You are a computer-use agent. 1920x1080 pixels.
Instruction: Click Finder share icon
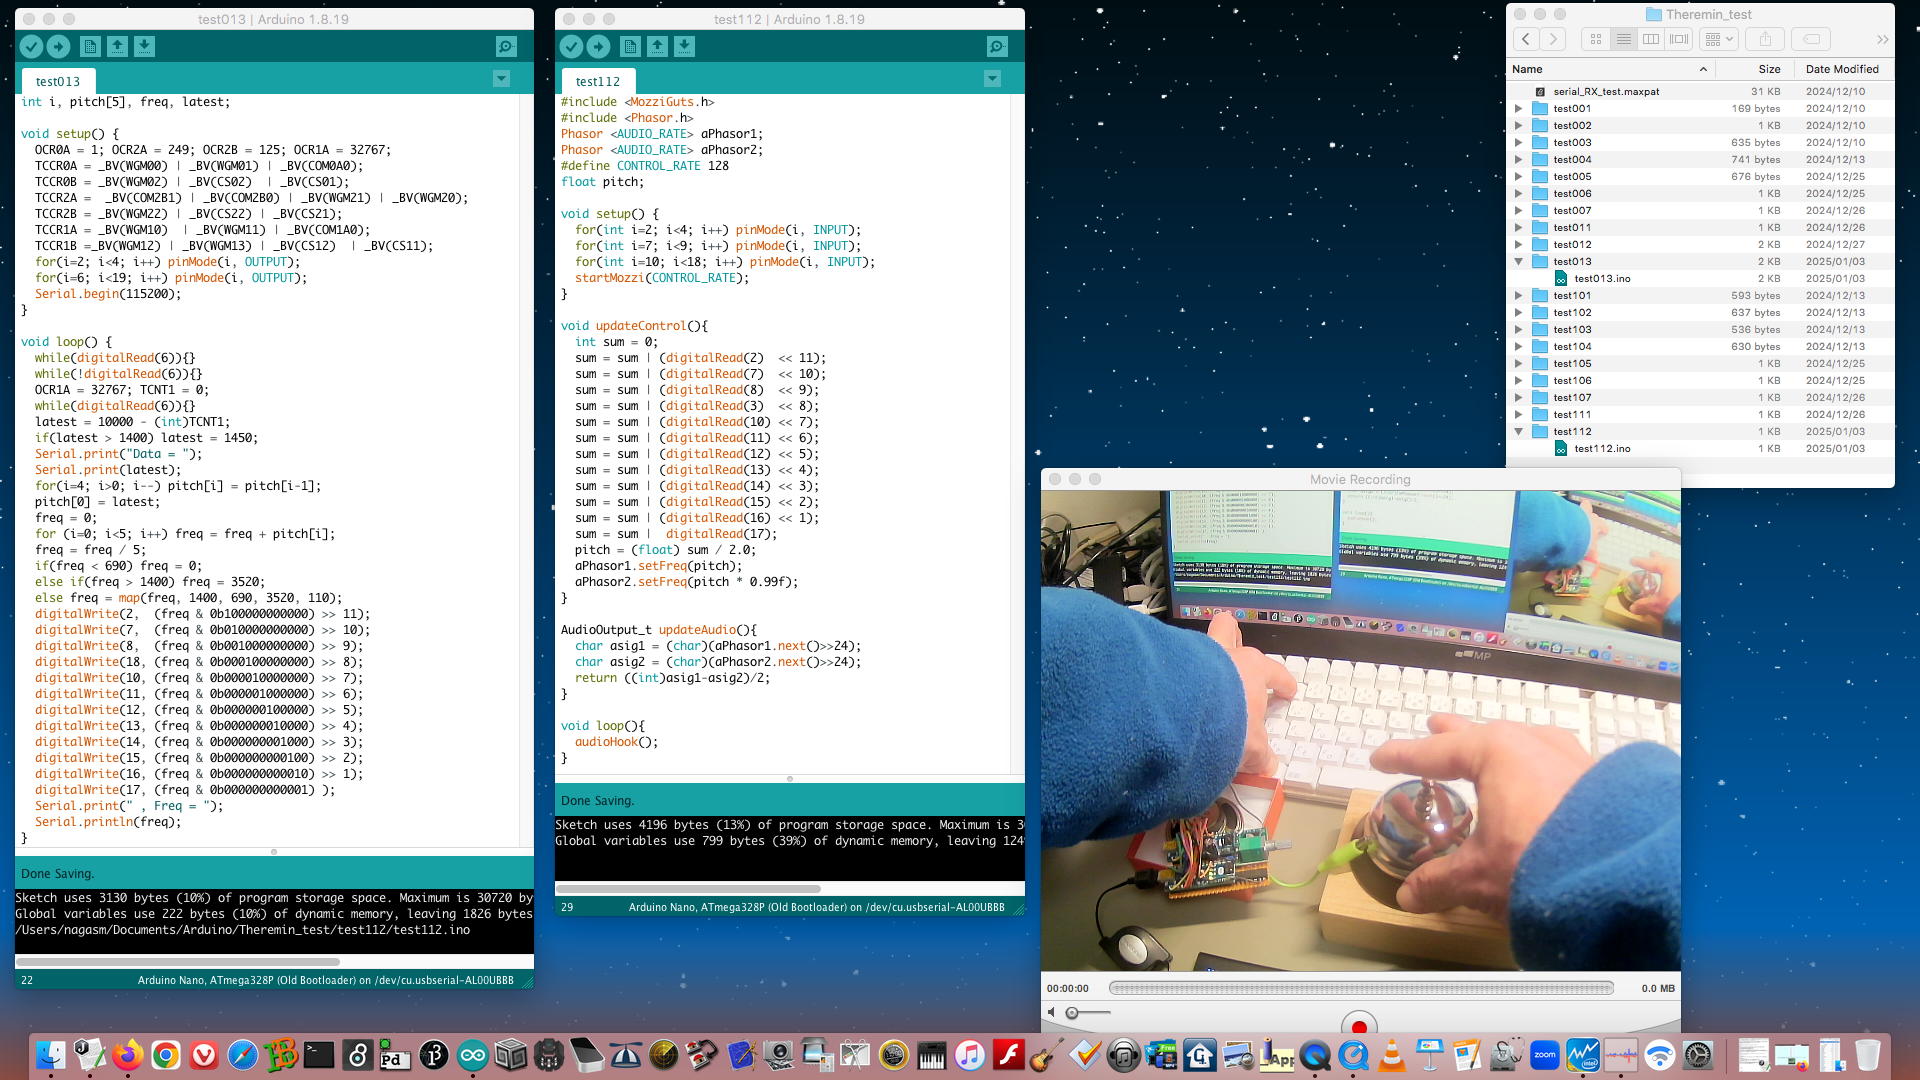1765,39
